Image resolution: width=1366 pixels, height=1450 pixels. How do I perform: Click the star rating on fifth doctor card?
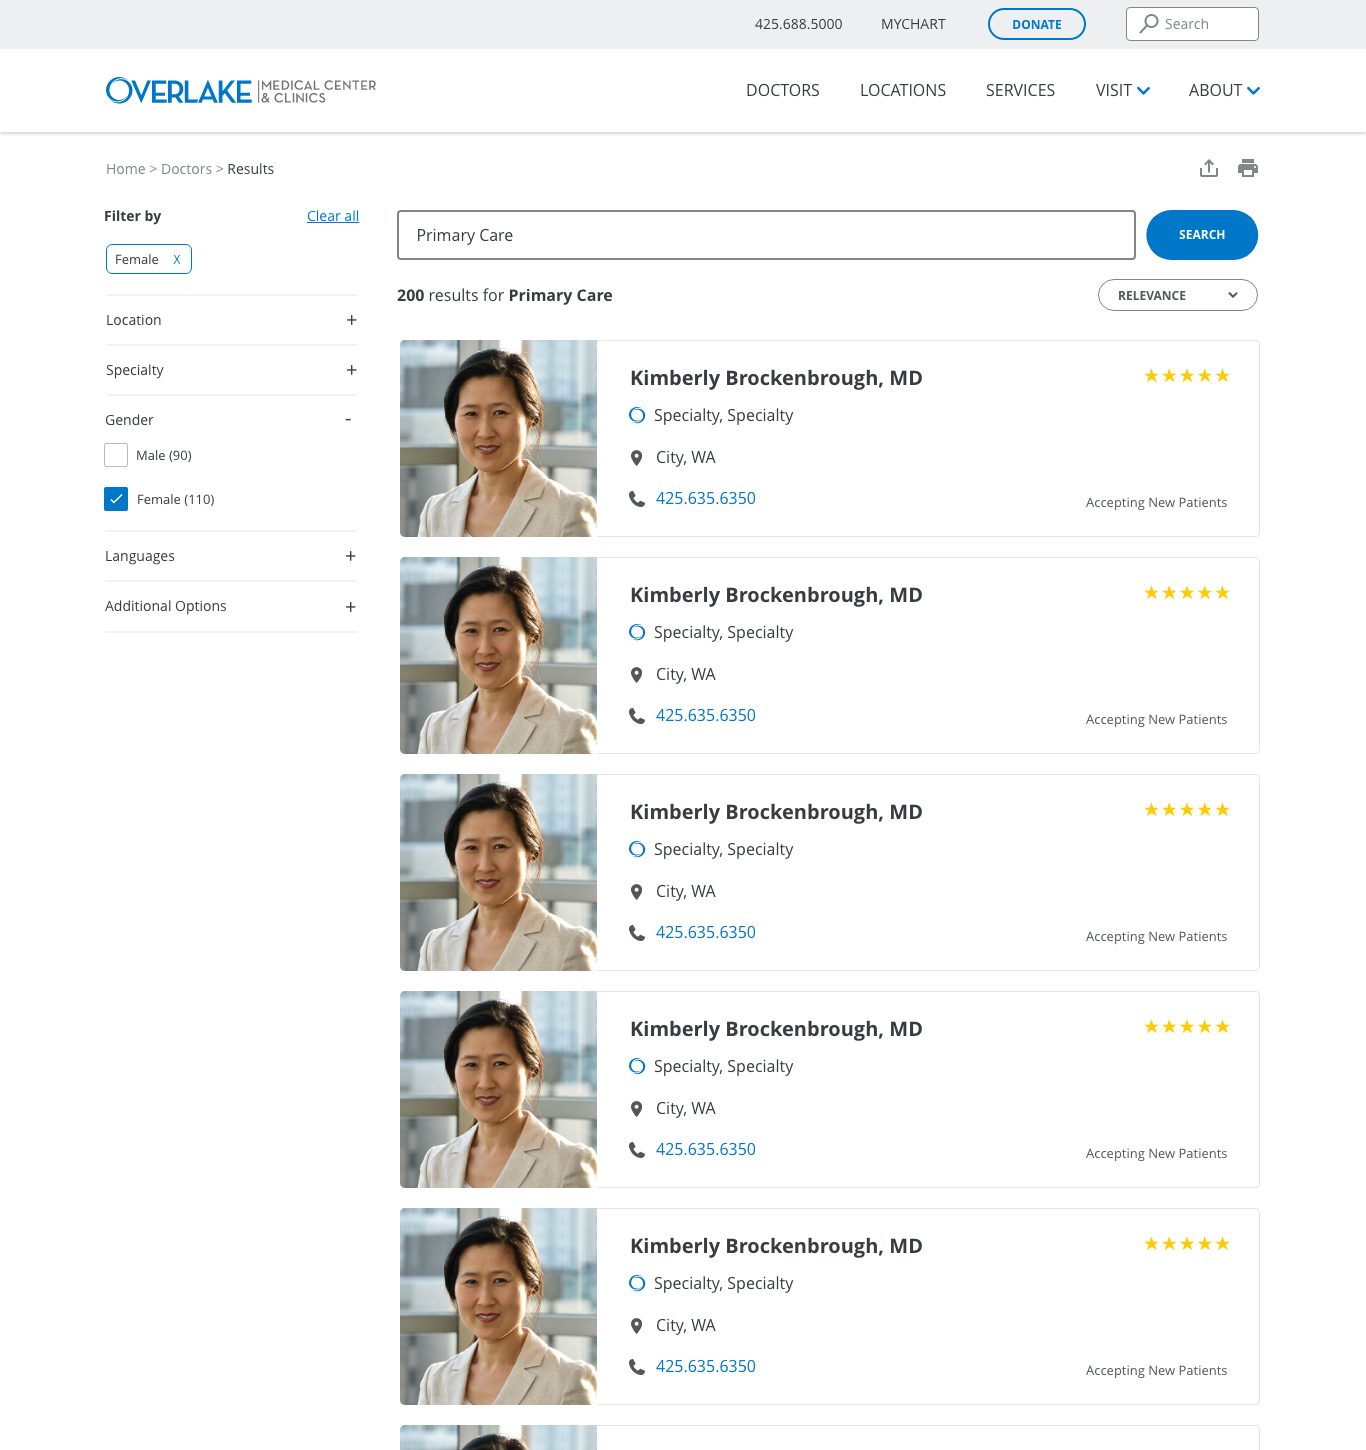1187,1244
